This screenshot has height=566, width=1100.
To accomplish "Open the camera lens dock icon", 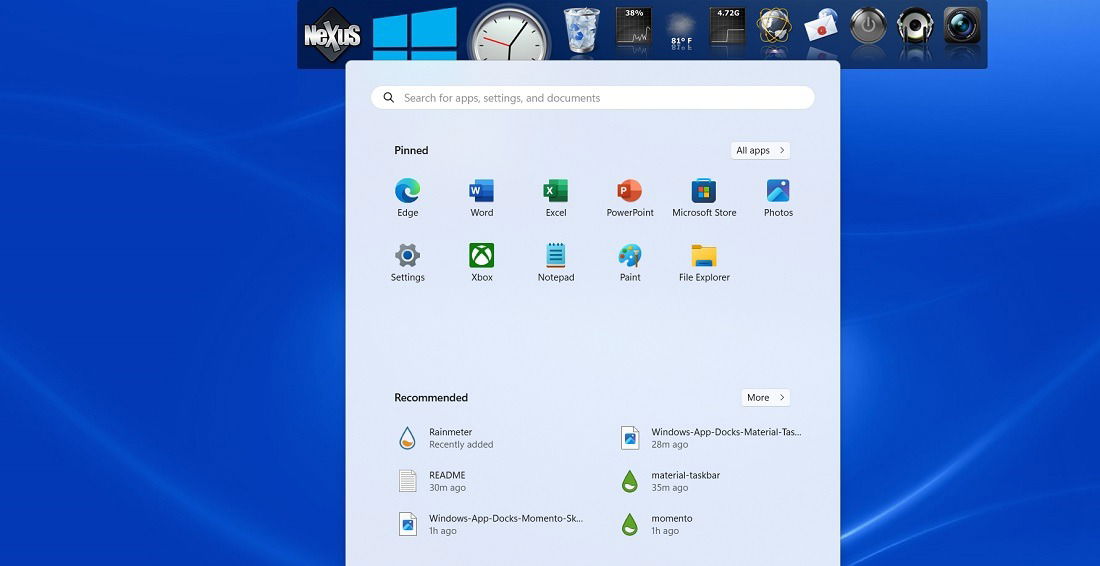I will point(962,26).
